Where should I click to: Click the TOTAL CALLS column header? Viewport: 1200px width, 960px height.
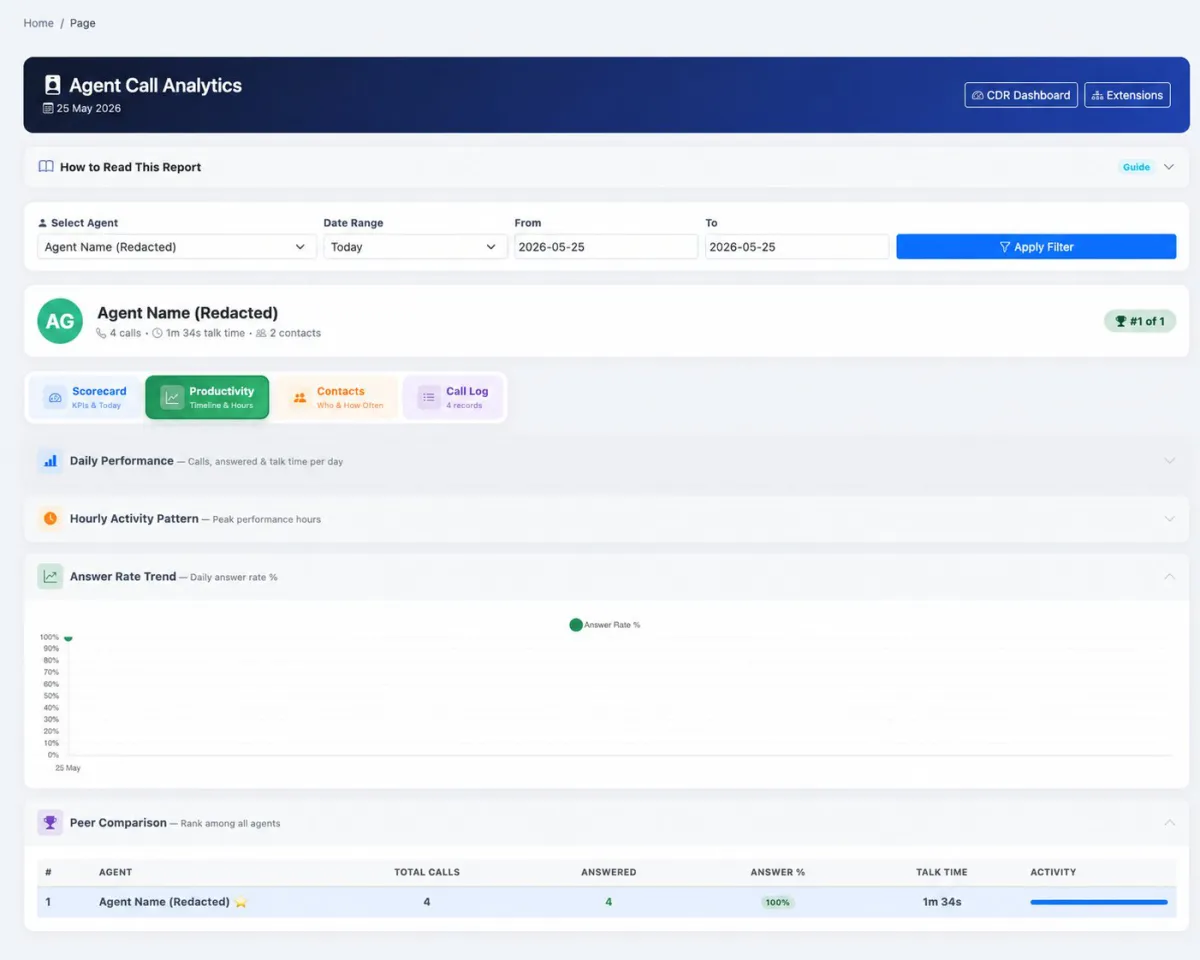427,872
